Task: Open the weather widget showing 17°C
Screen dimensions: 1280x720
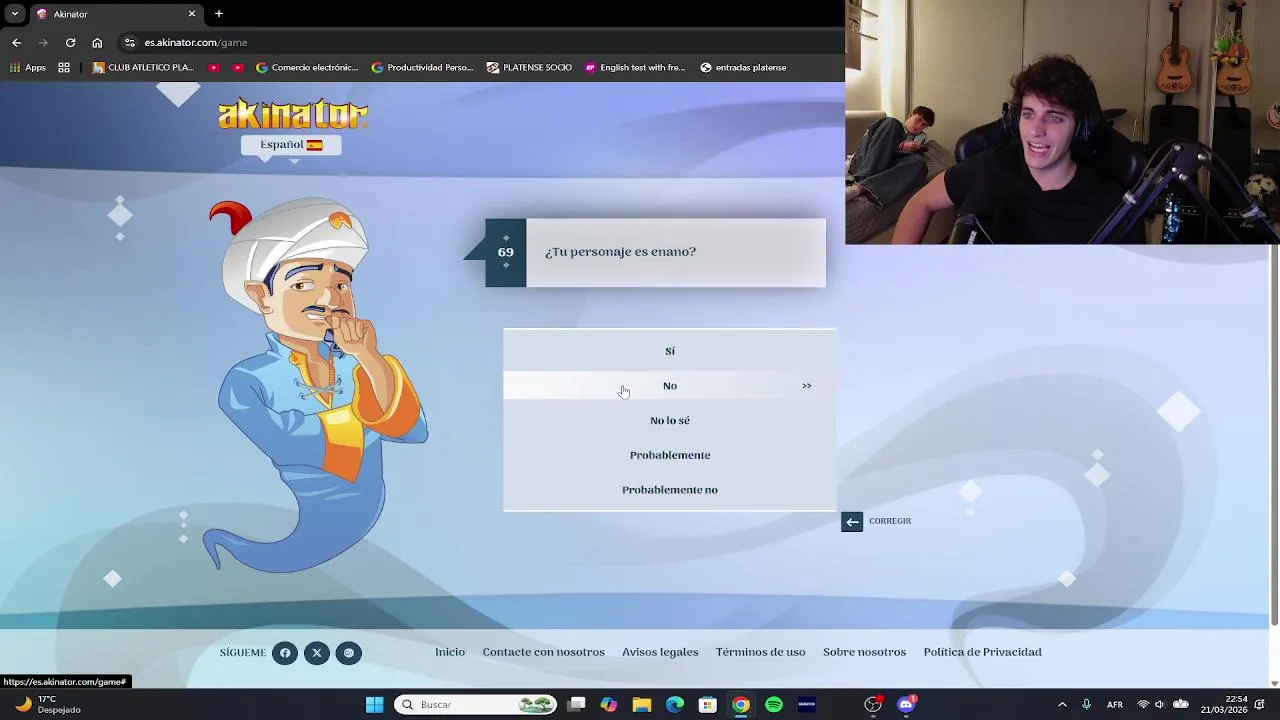Action: pyautogui.click(x=47, y=705)
